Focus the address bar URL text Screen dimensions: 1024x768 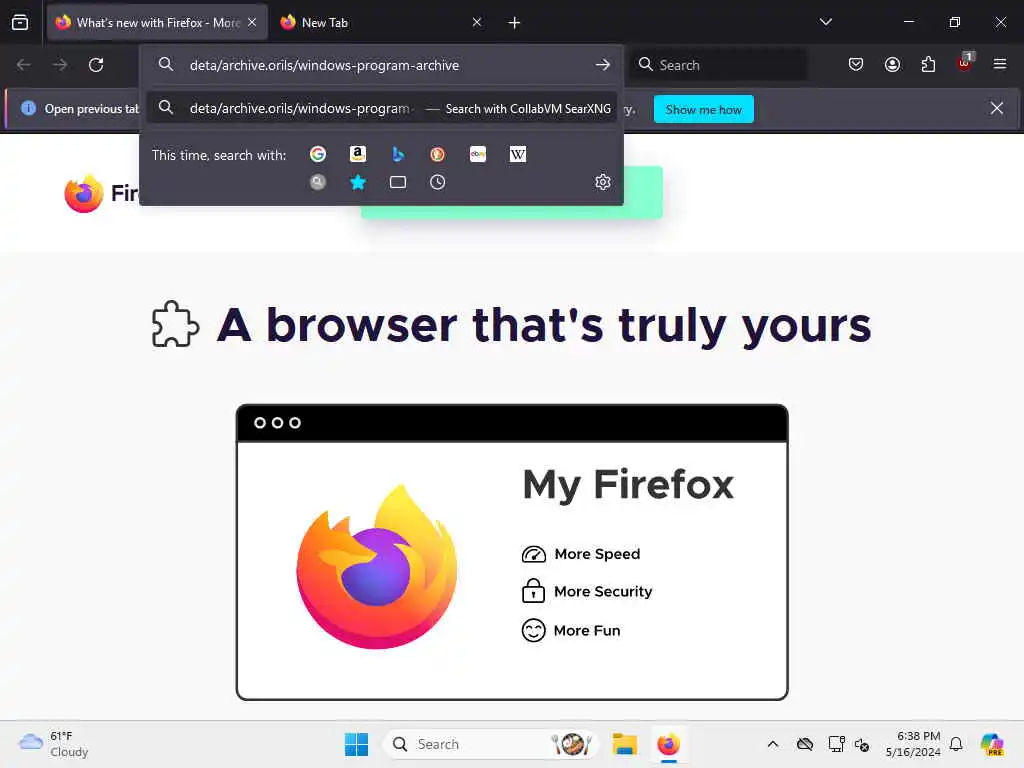point(324,65)
